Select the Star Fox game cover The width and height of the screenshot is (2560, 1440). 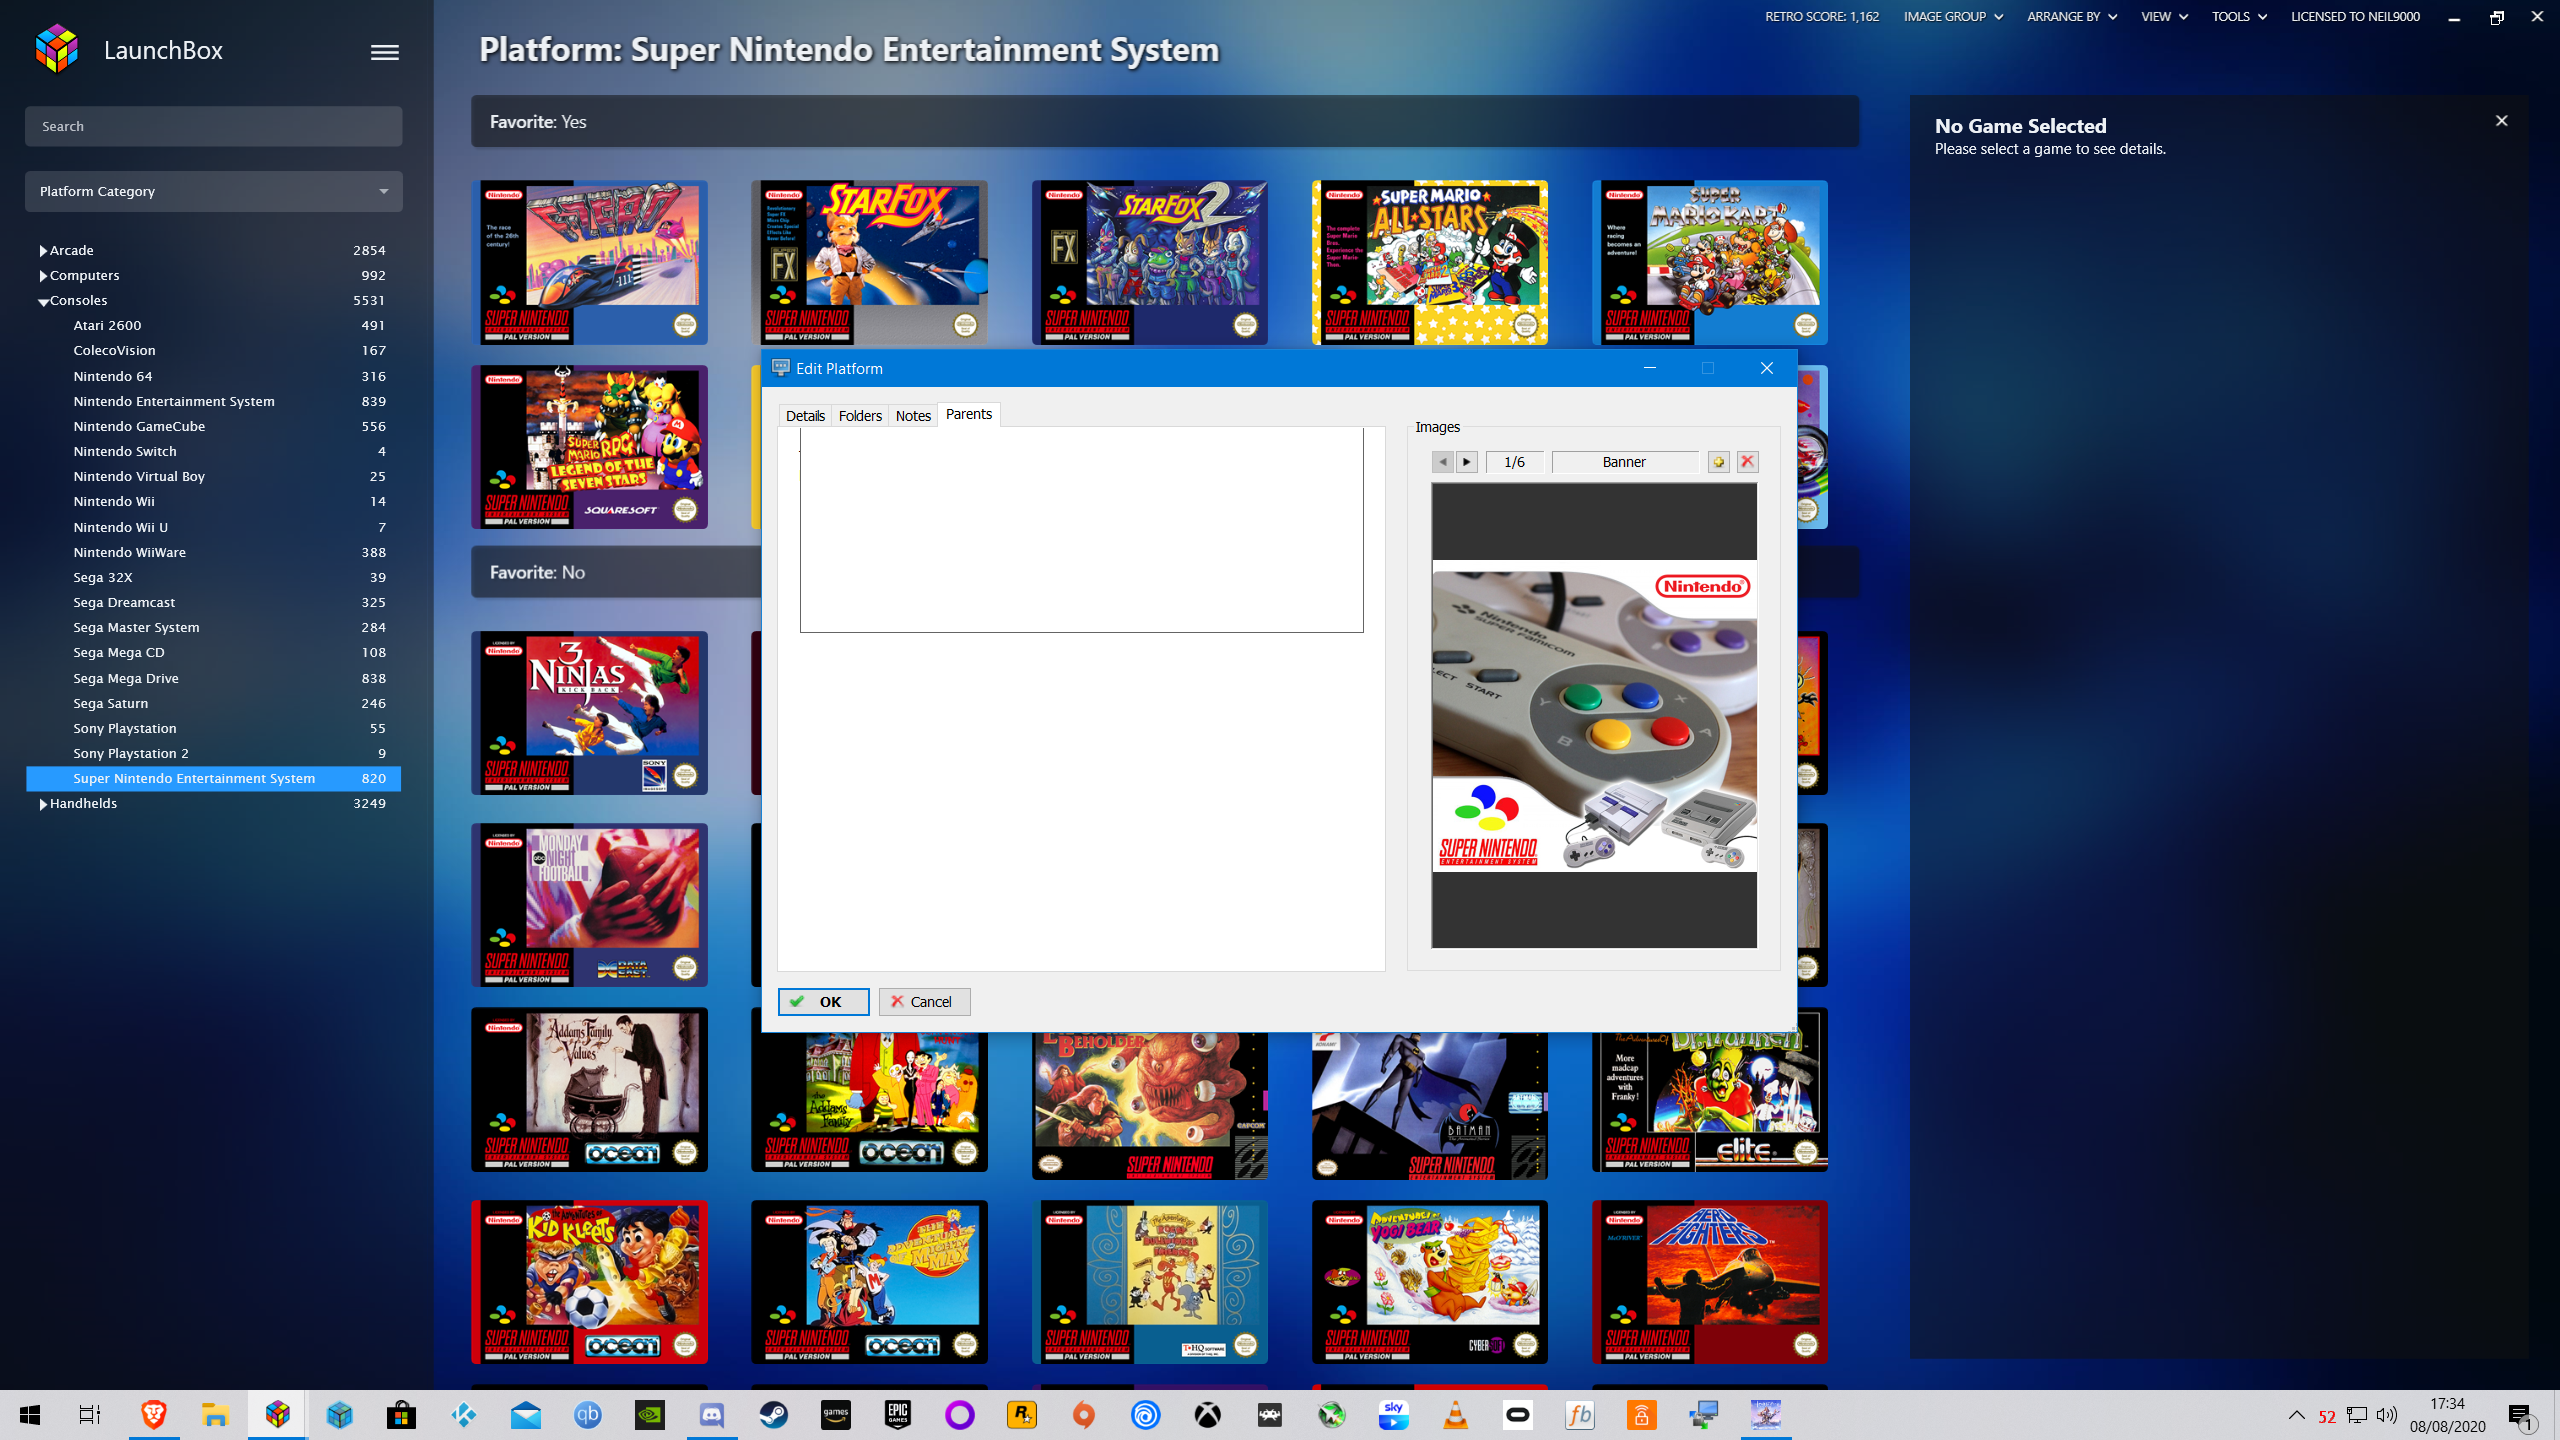870,263
